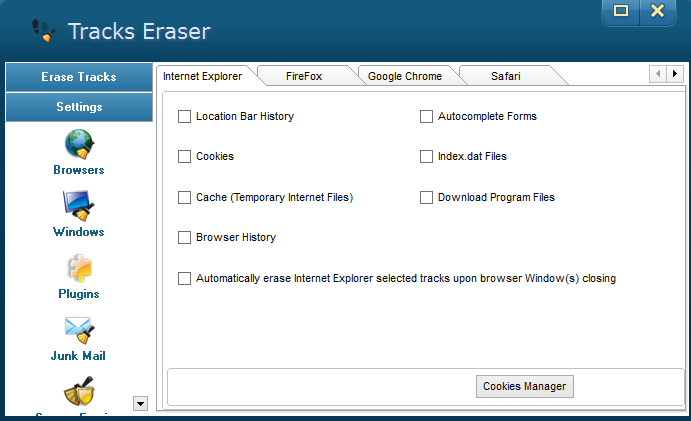Viewport: 691px width, 421px height.
Task: Maximize the Tracks Eraser window
Action: (x=621, y=11)
